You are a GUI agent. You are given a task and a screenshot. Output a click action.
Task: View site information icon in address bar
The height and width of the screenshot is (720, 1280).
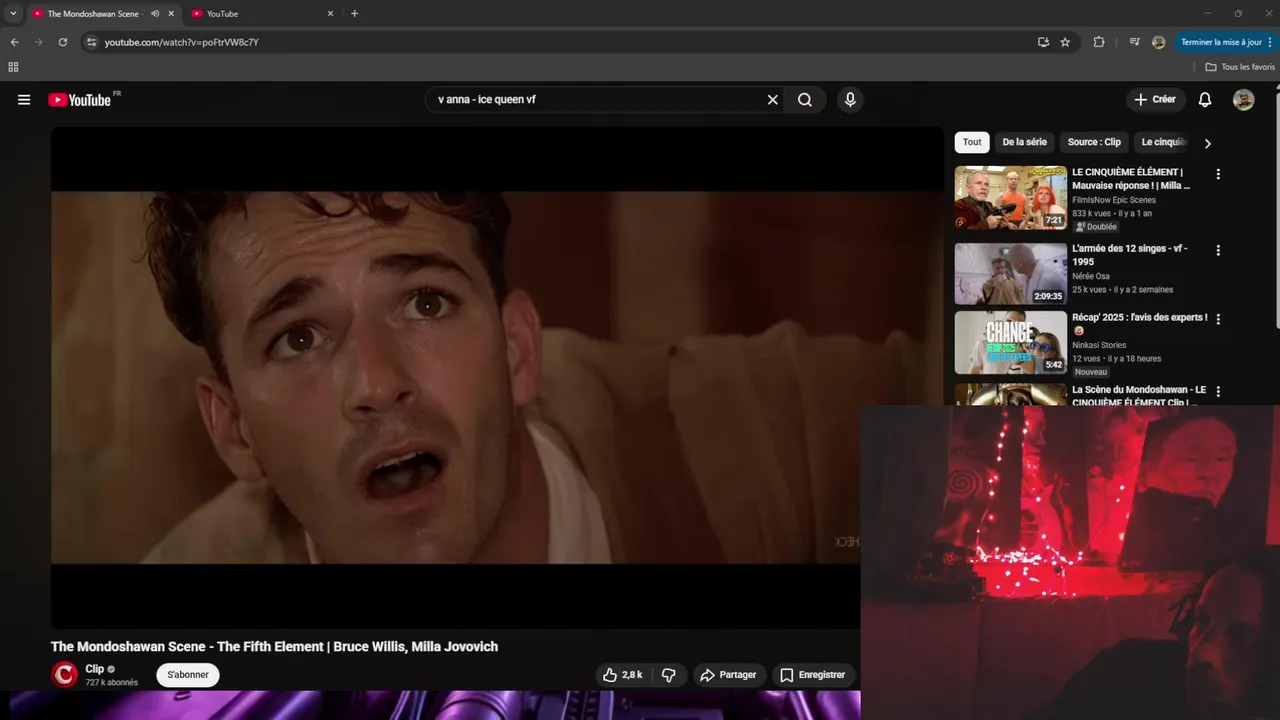tap(91, 42)
